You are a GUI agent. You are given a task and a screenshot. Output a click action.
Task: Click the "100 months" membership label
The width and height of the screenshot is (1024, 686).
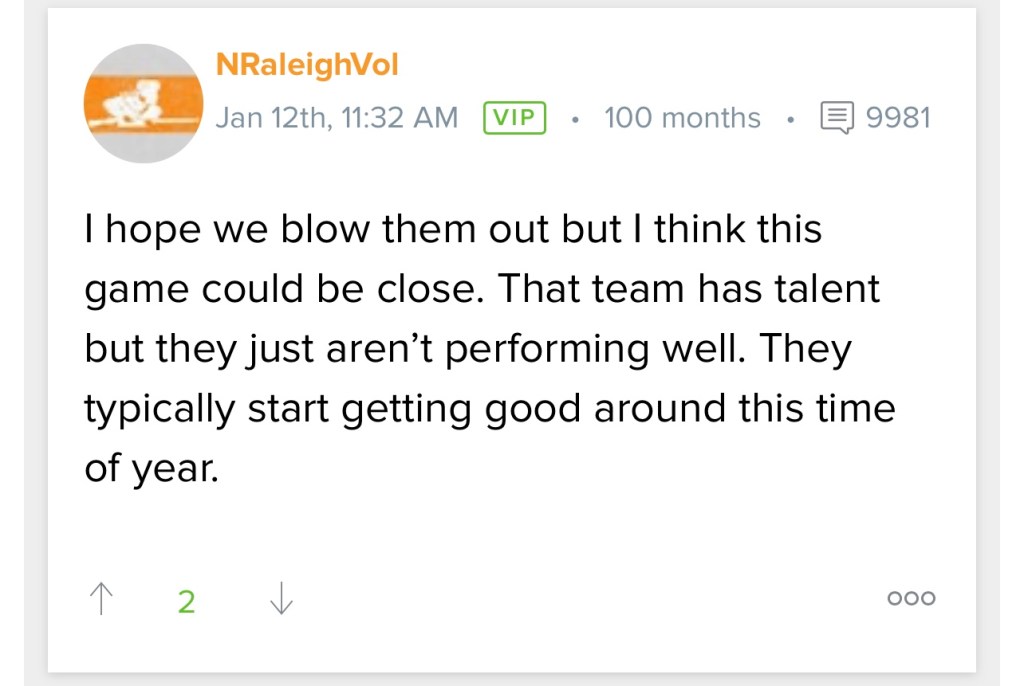[x=682, y=118]
